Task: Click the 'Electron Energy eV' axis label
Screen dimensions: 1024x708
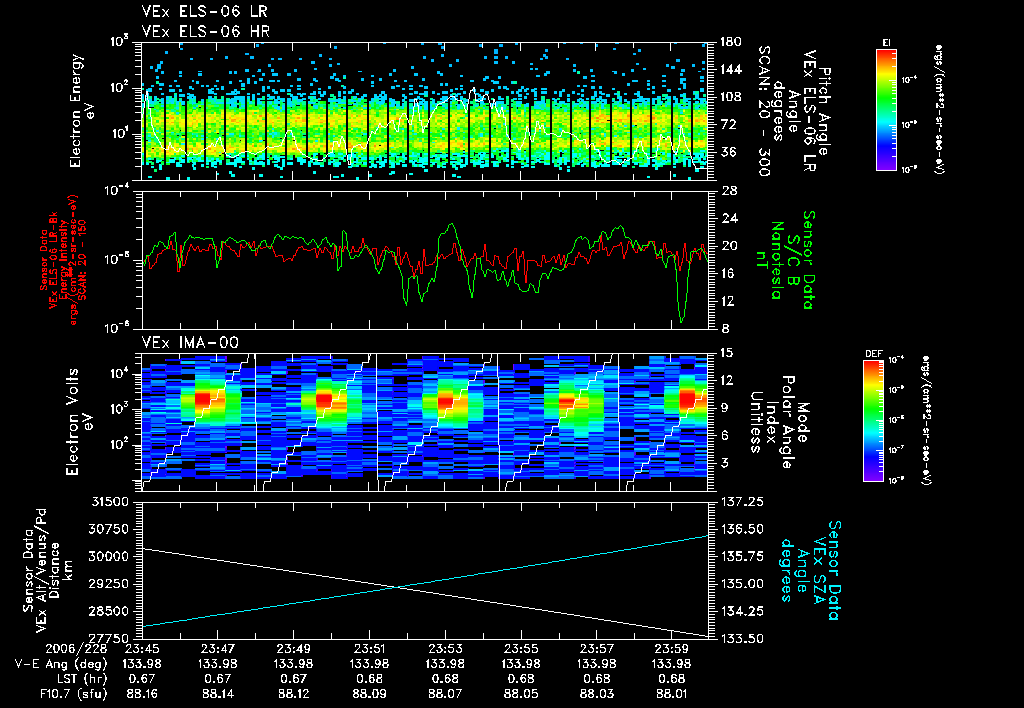Action: [83, 111]
